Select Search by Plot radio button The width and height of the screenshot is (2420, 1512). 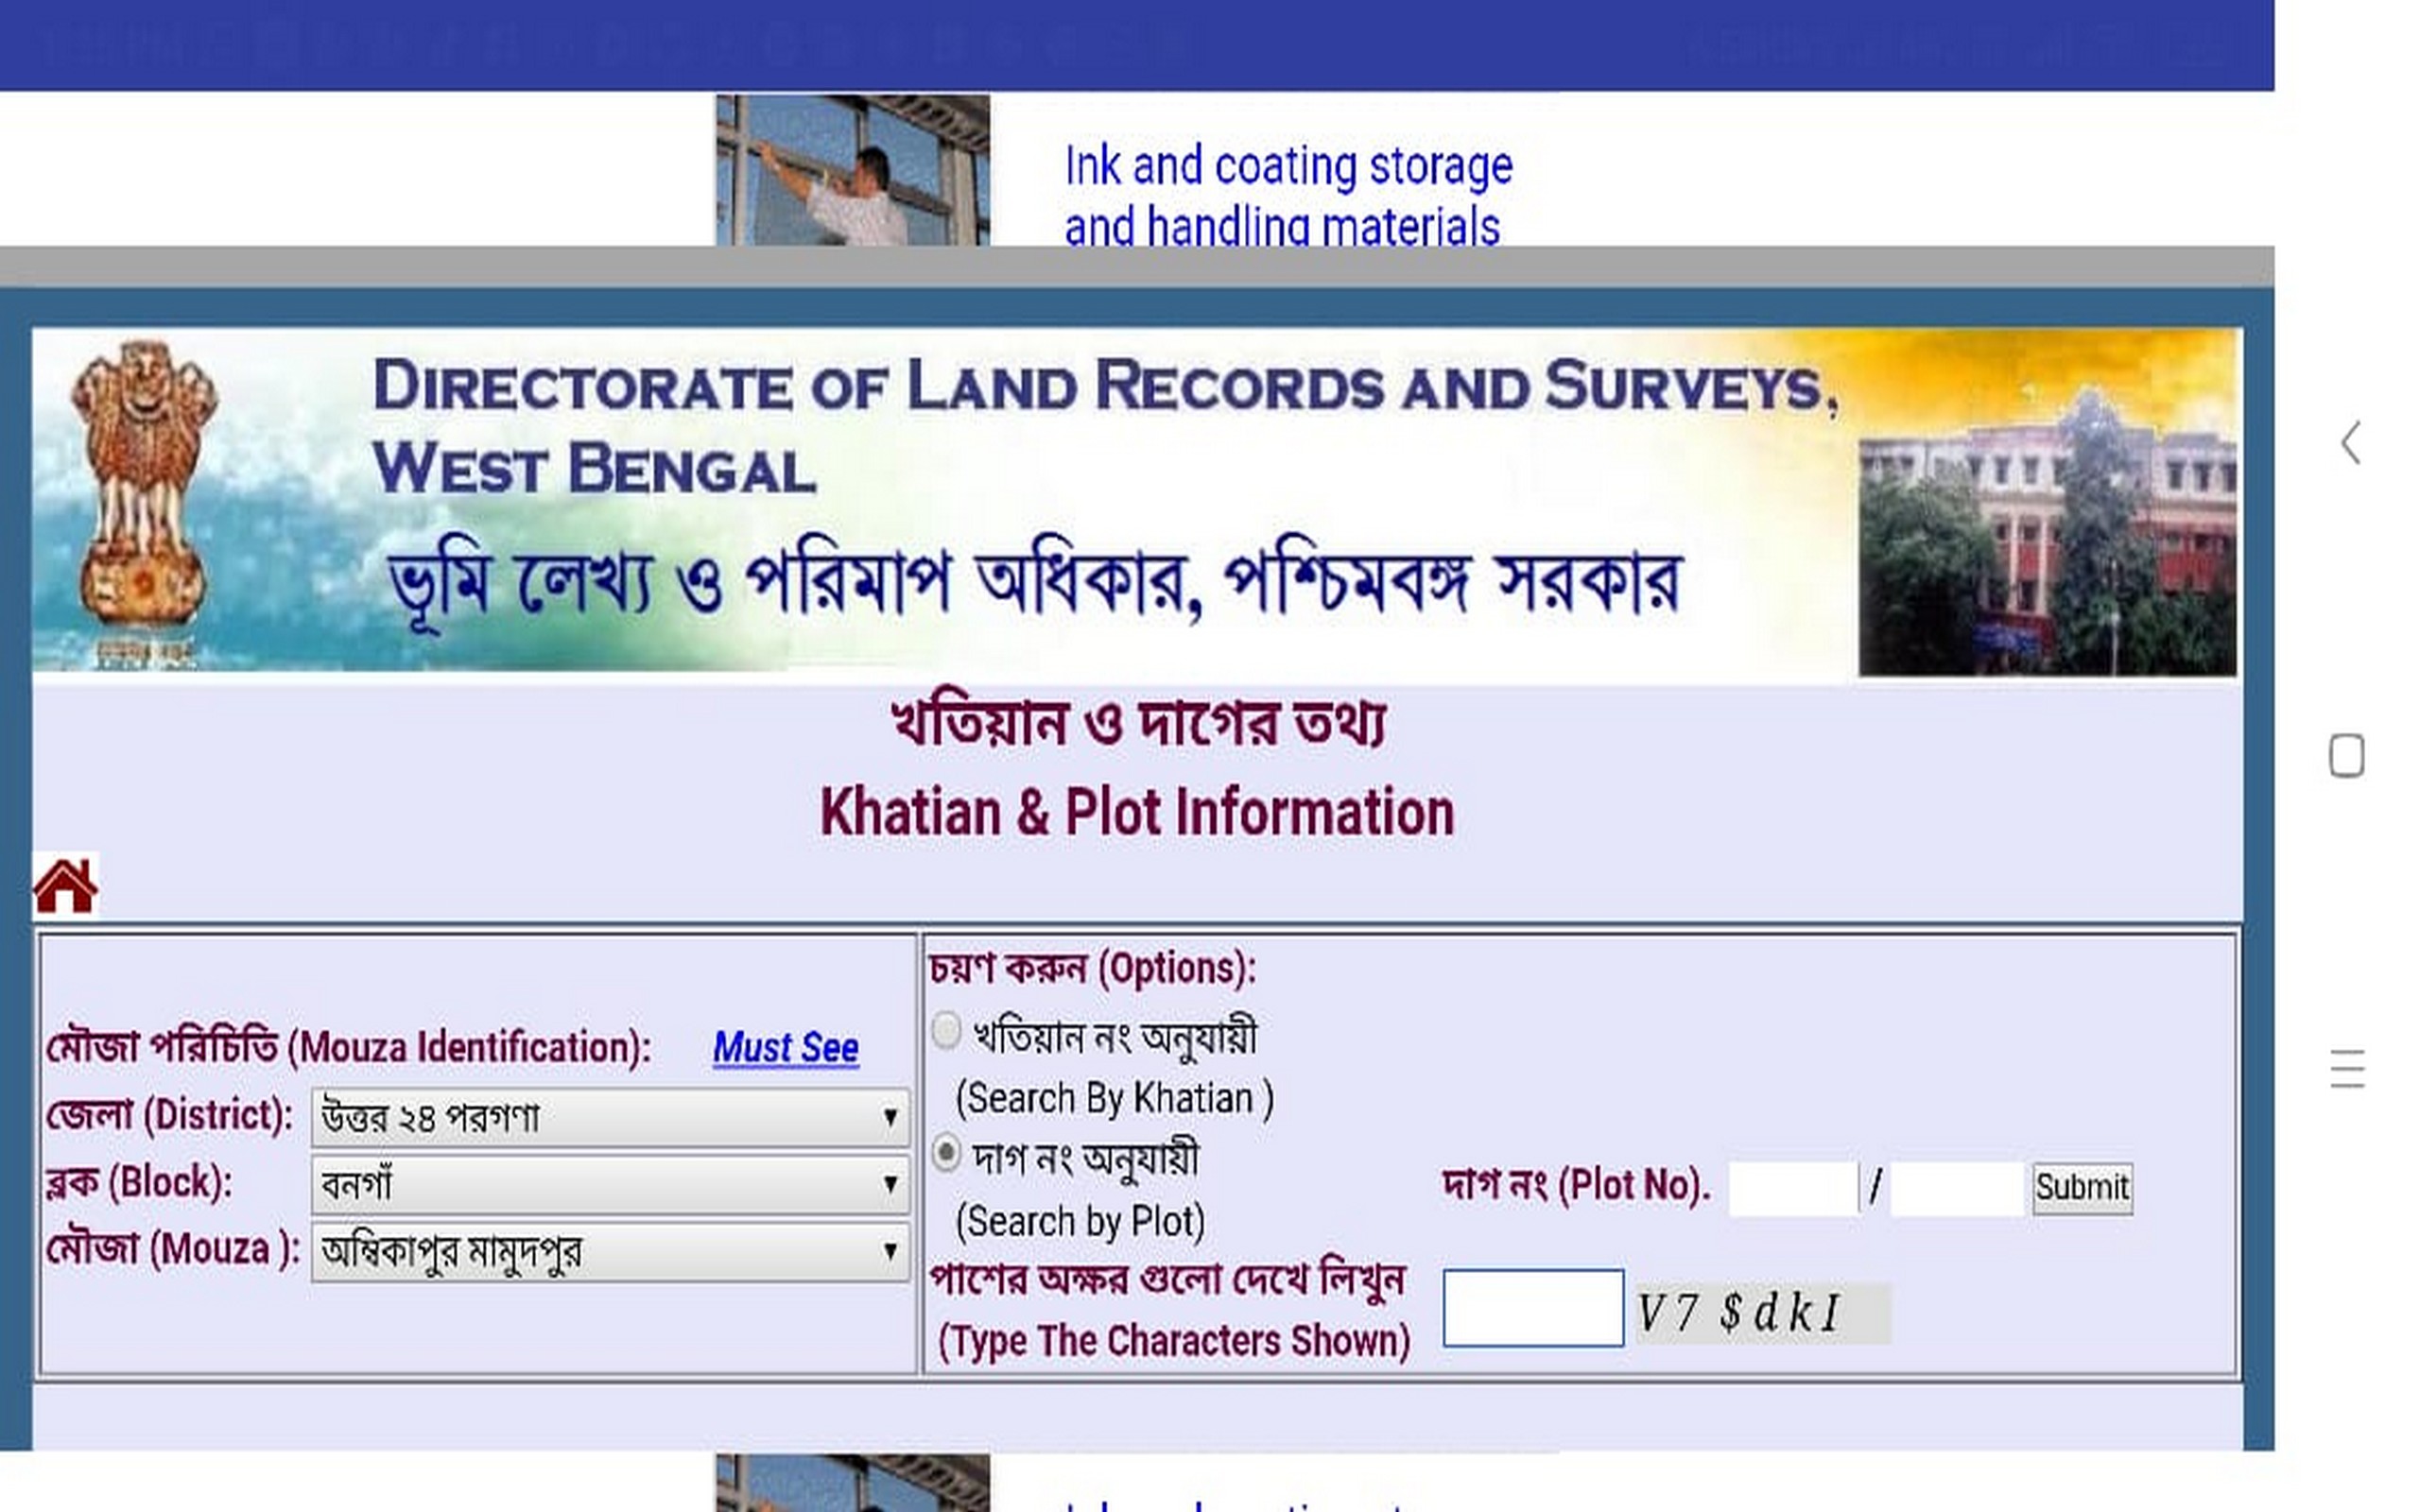coord(946,1153)
